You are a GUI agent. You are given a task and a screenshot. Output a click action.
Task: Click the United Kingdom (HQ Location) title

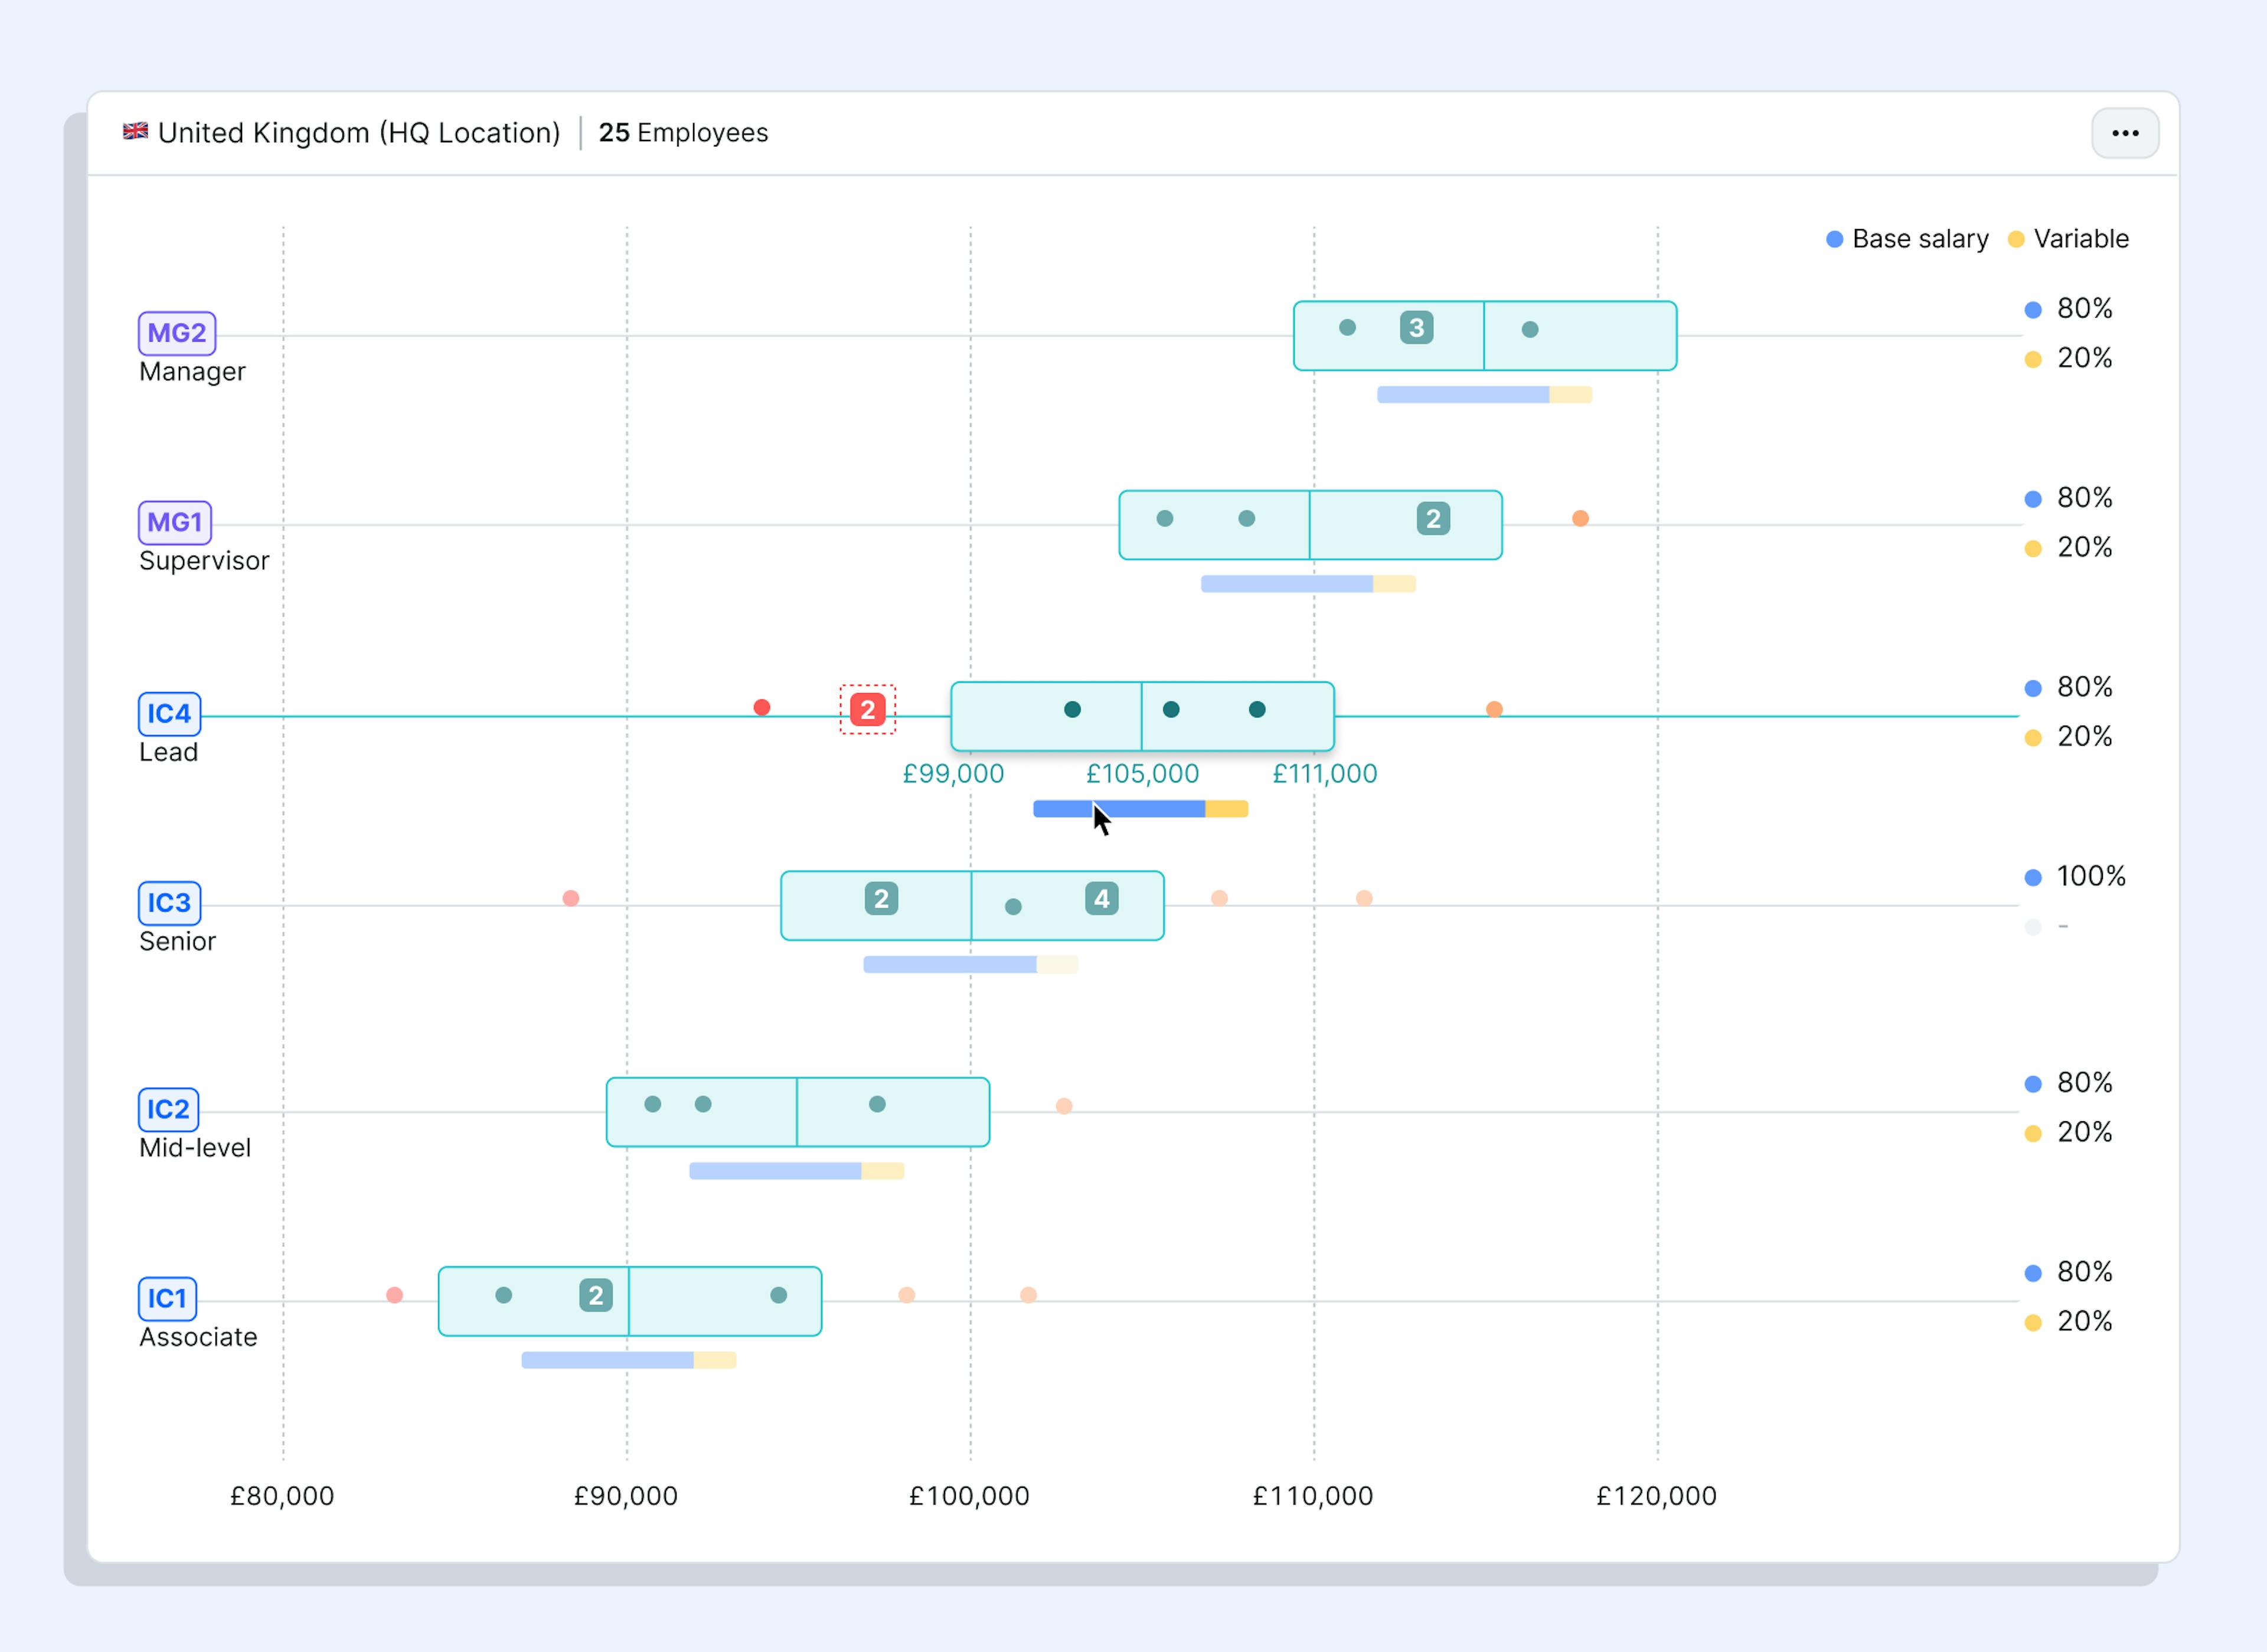pyautogui.click(x=358, y=133)
